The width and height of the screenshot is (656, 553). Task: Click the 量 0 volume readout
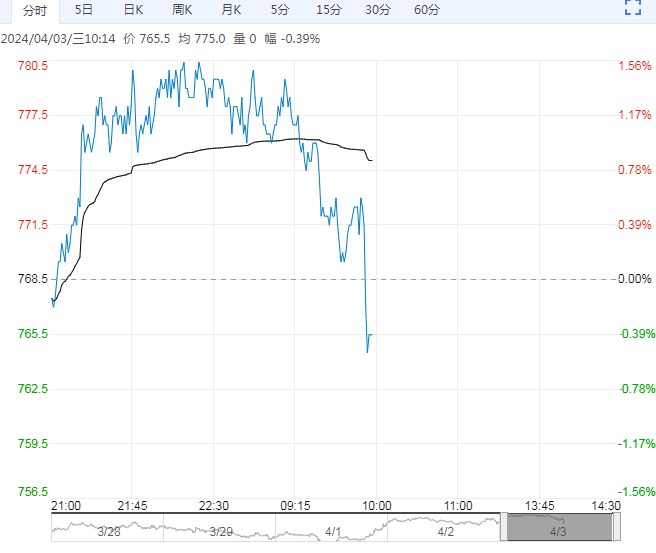pyautogui.click(x=245, y=39)
